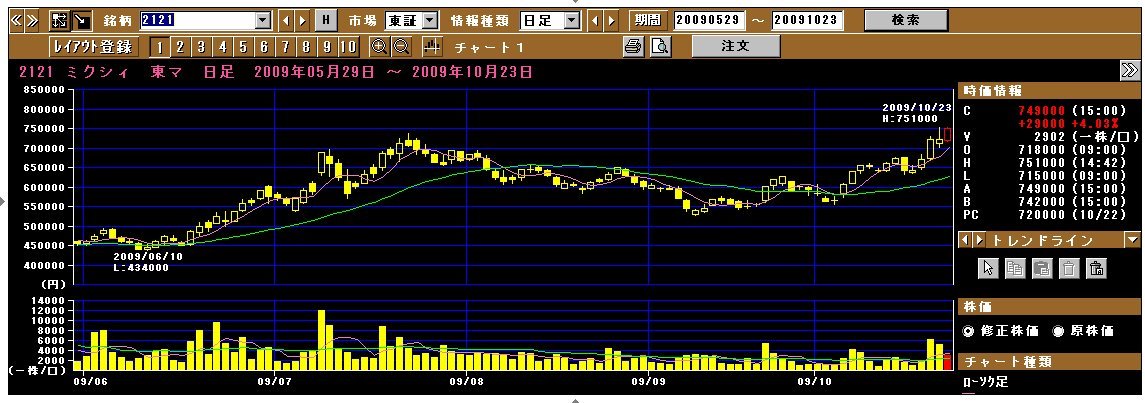This screenshot has height=403, width=1145.
Task: Click the print preview icon
Action: coord(660,47)
